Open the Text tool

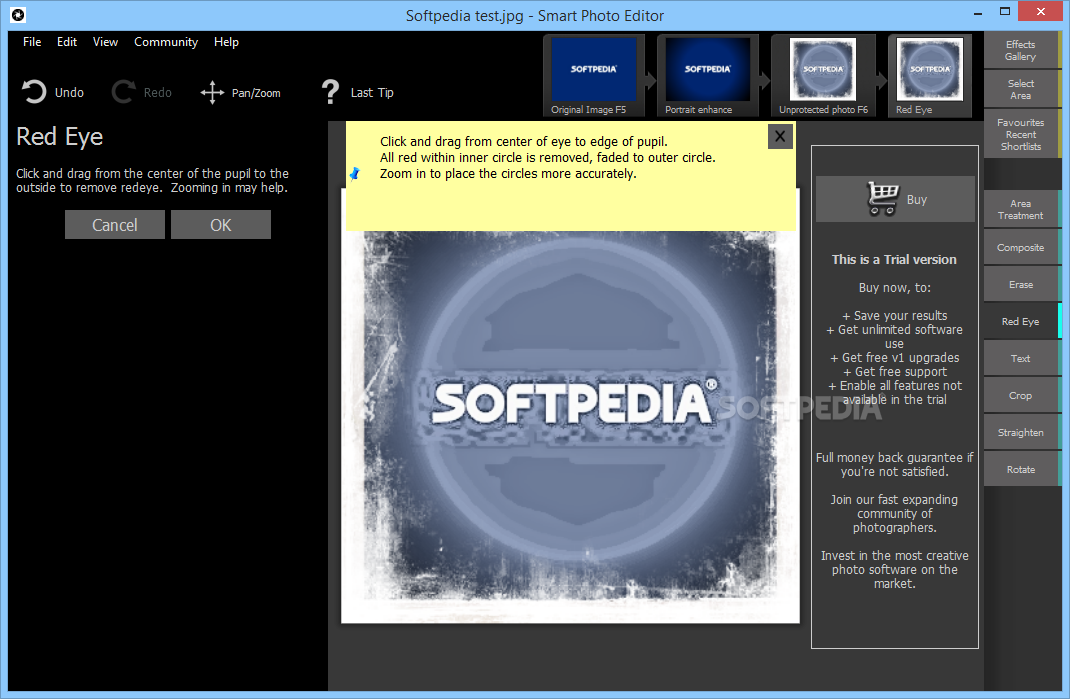coord(1021,358)
